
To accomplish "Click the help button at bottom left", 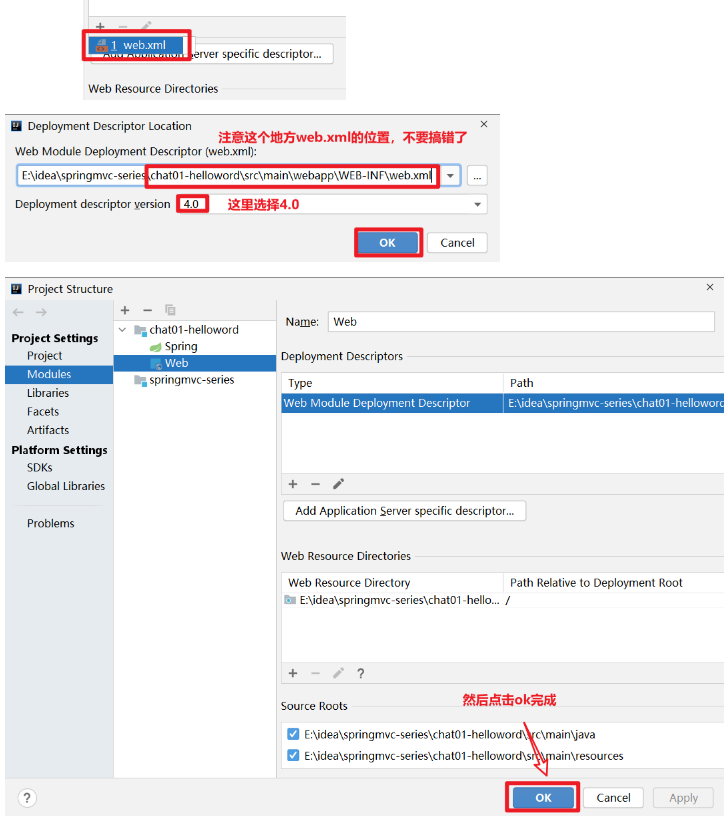I will point(27,797).
